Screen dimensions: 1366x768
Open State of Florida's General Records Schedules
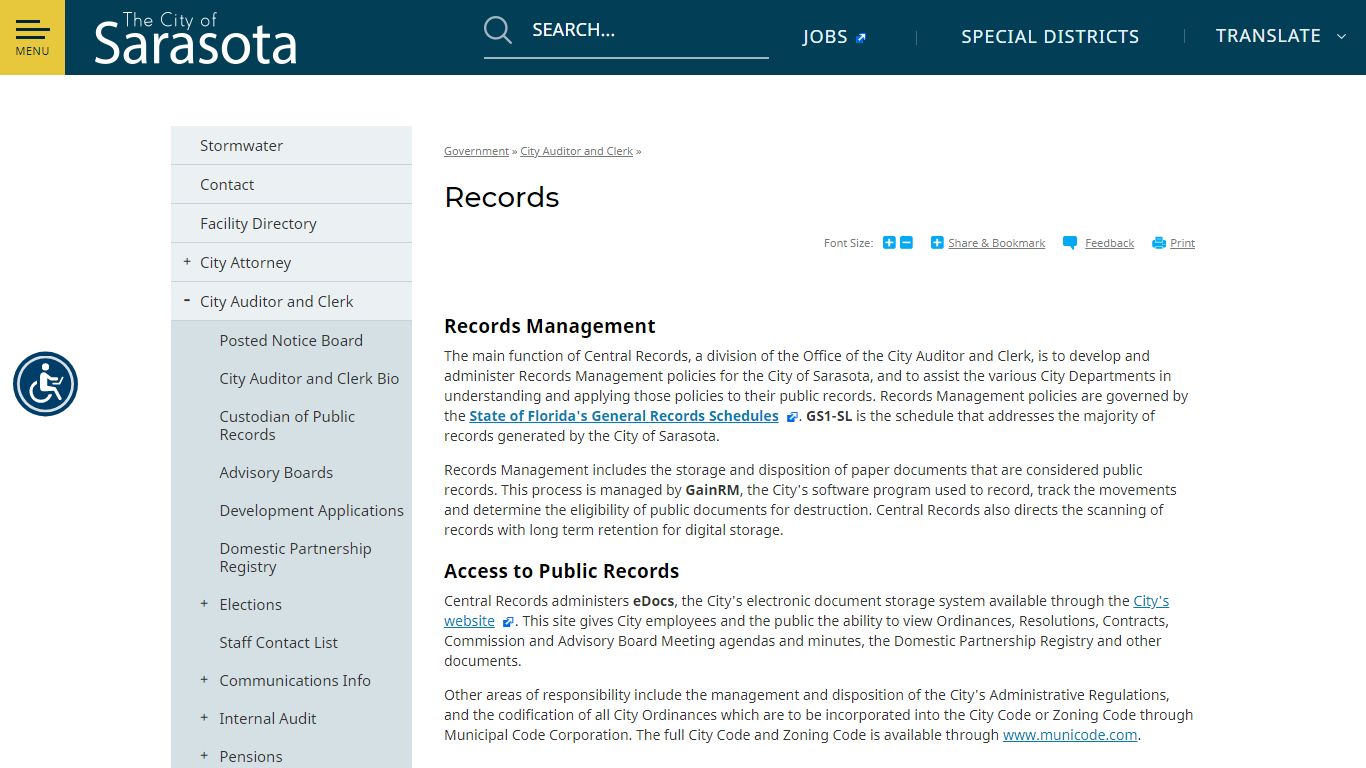624,416
